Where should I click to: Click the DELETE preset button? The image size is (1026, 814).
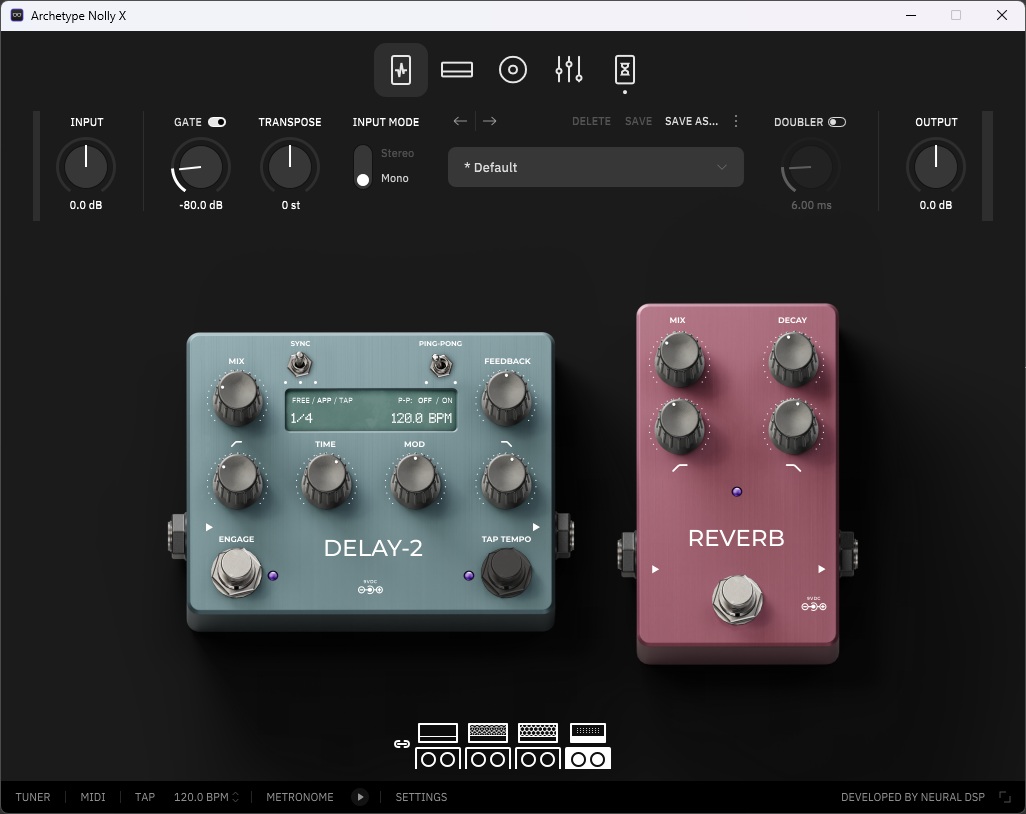pos(591,121)
